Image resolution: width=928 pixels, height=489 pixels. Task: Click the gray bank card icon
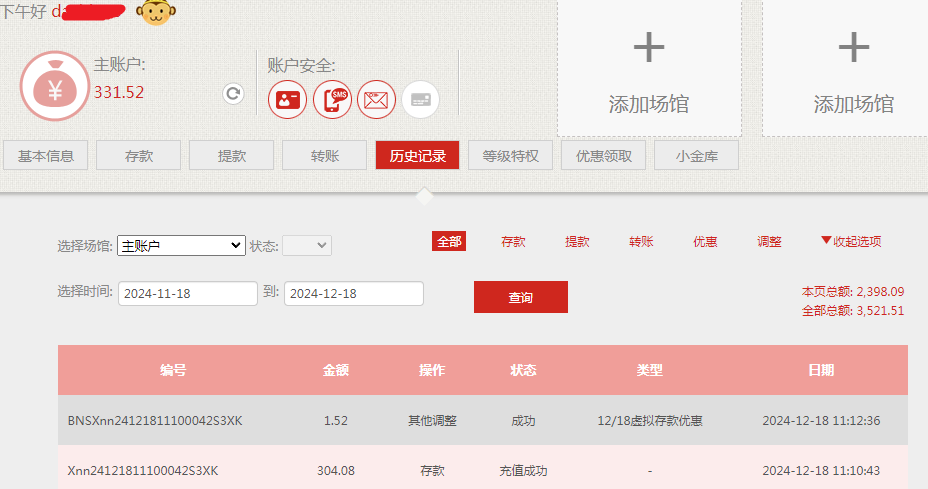tap(420, 100)
